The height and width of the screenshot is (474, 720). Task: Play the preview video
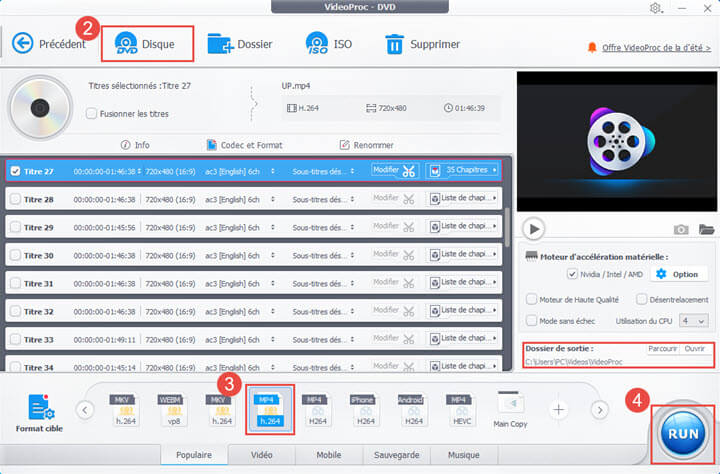tap(534, 229)
